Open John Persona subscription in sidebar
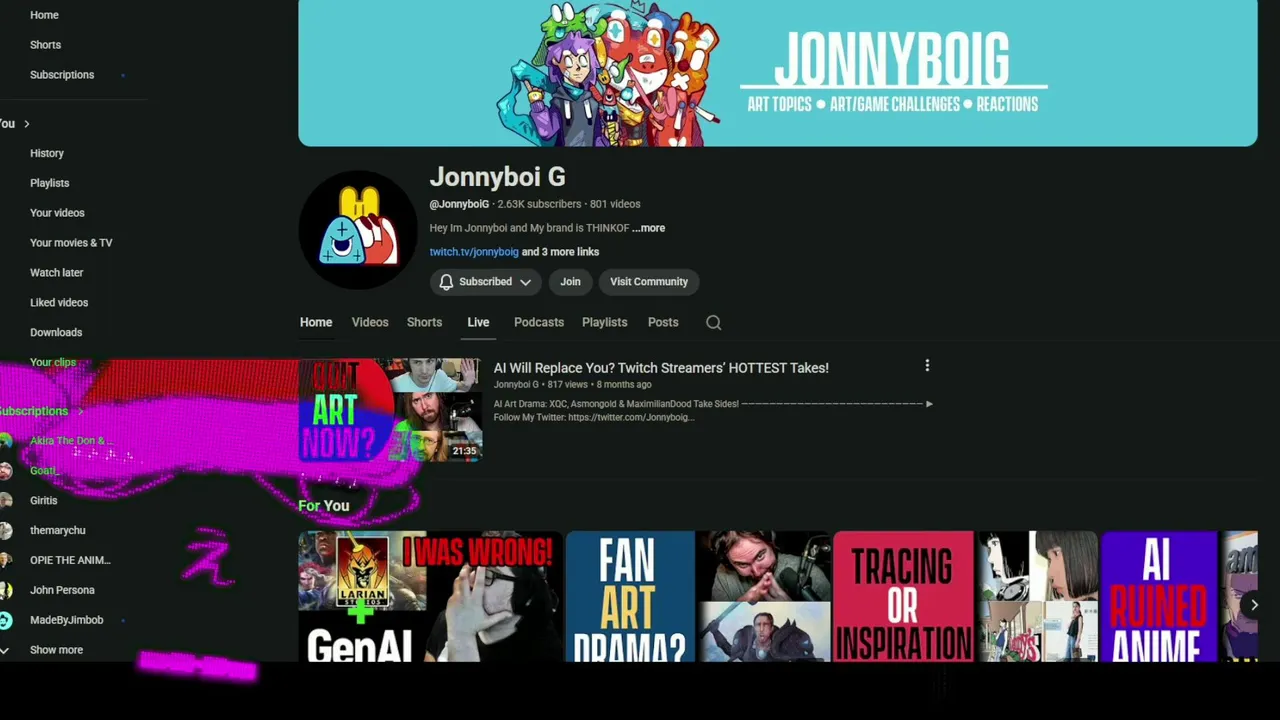The width and height of the screenshot is (1280, 720). (62, 590)
